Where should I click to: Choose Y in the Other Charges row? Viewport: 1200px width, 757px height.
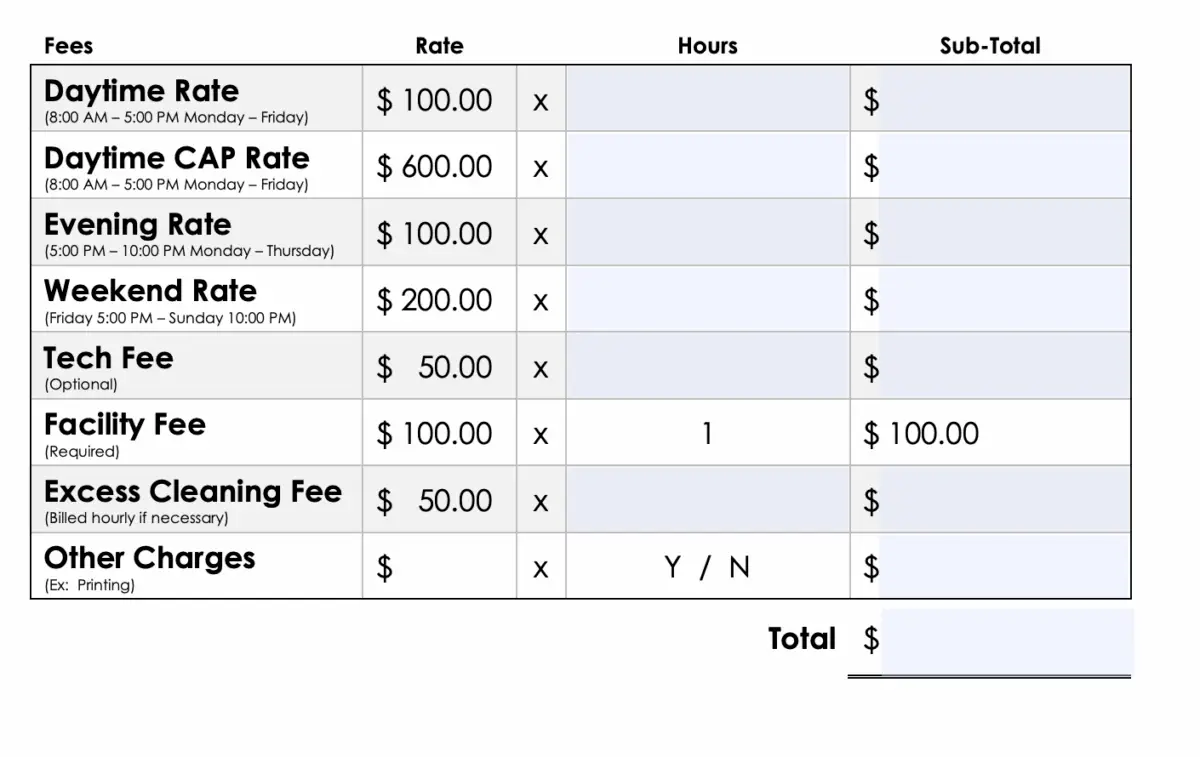pyautogui.click(x=673, y=567)
